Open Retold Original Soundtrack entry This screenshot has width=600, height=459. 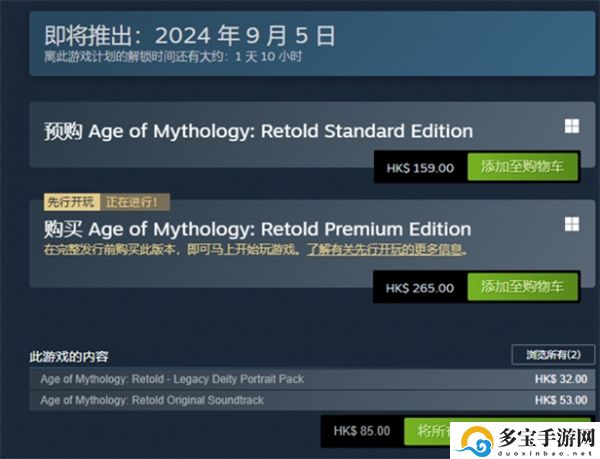click(x=312, y=400)
